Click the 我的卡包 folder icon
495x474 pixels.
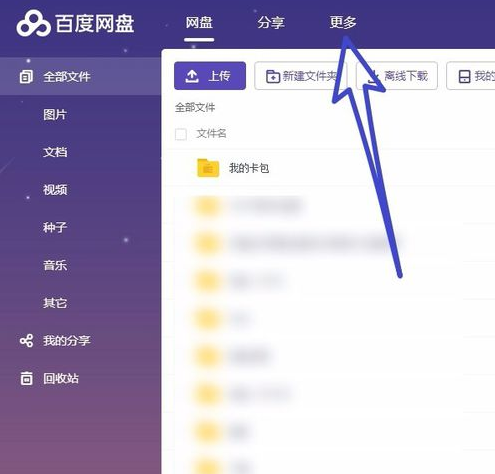point(208,168)
